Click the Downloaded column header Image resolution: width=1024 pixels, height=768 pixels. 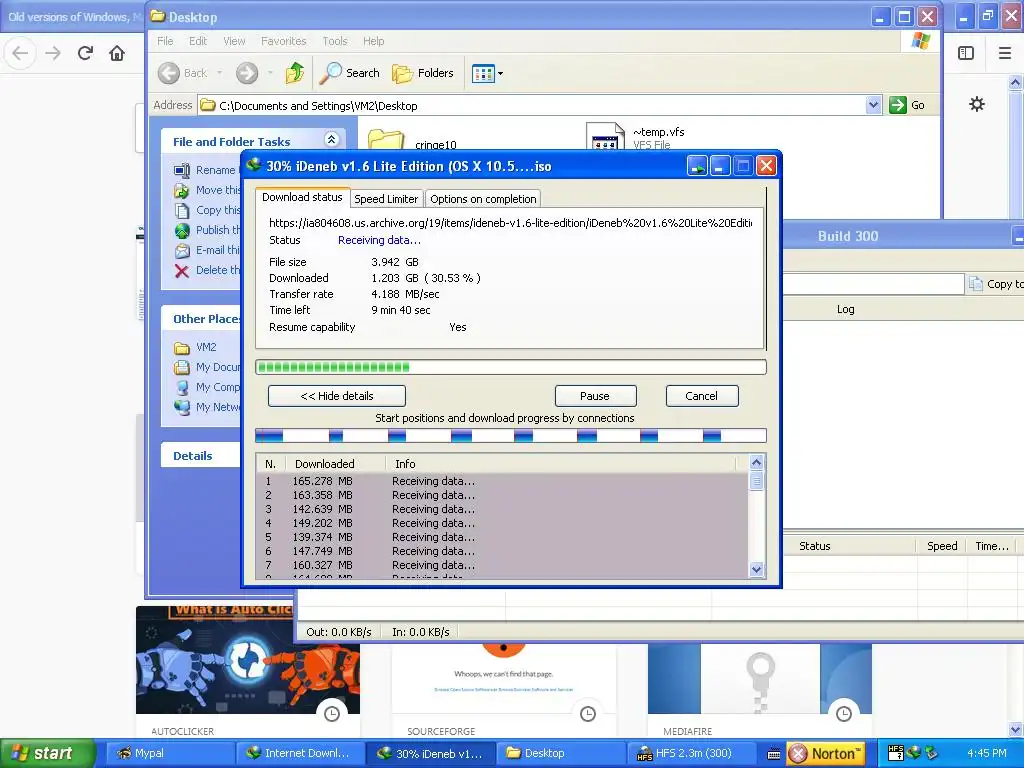[334, 464]
